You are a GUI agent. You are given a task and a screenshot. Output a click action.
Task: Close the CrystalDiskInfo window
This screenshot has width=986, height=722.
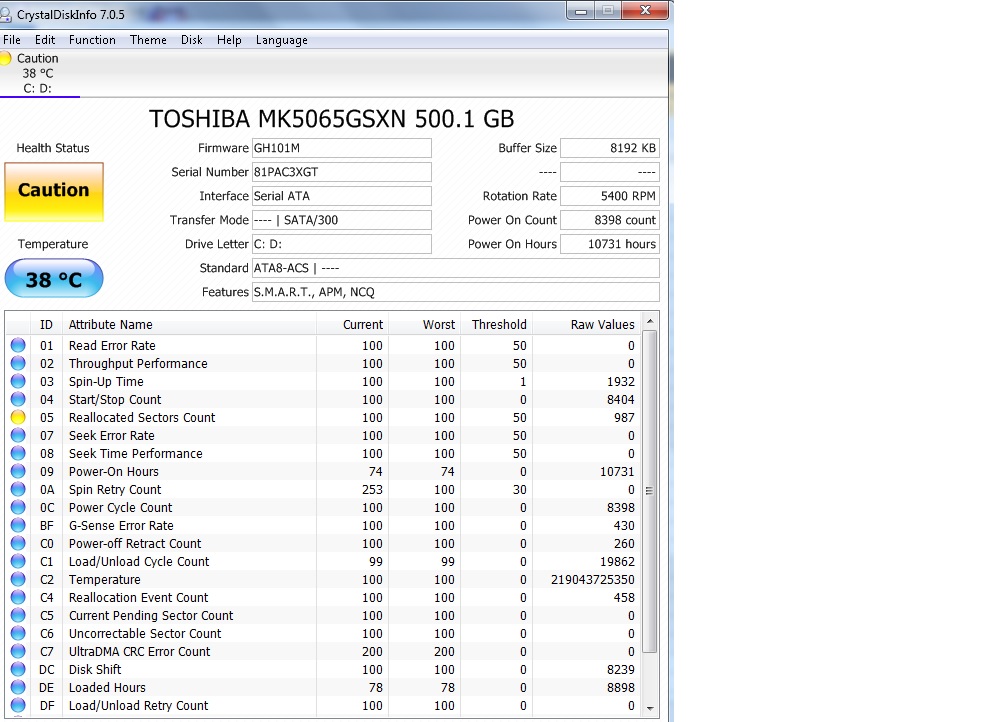click(645, 11)
